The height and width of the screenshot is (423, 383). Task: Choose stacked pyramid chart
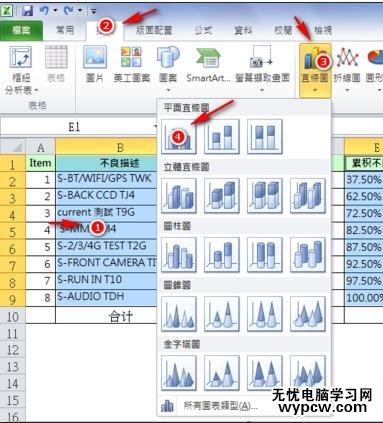(x=222, y=373)
